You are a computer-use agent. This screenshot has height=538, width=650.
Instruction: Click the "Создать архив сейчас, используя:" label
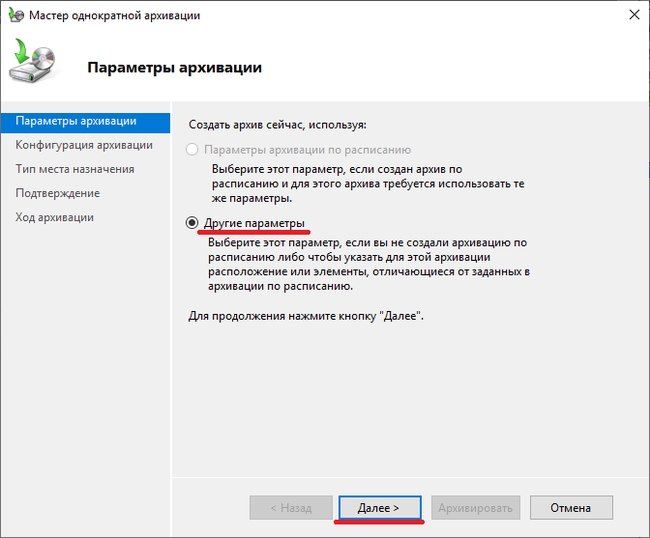pos(278,125)
